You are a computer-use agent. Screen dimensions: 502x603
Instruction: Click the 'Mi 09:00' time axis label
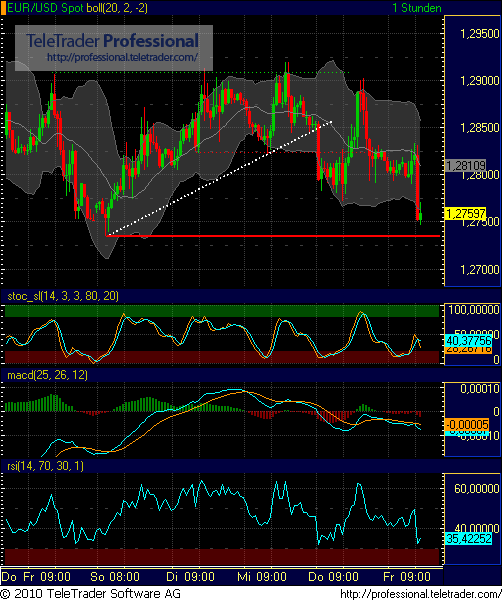262,577
